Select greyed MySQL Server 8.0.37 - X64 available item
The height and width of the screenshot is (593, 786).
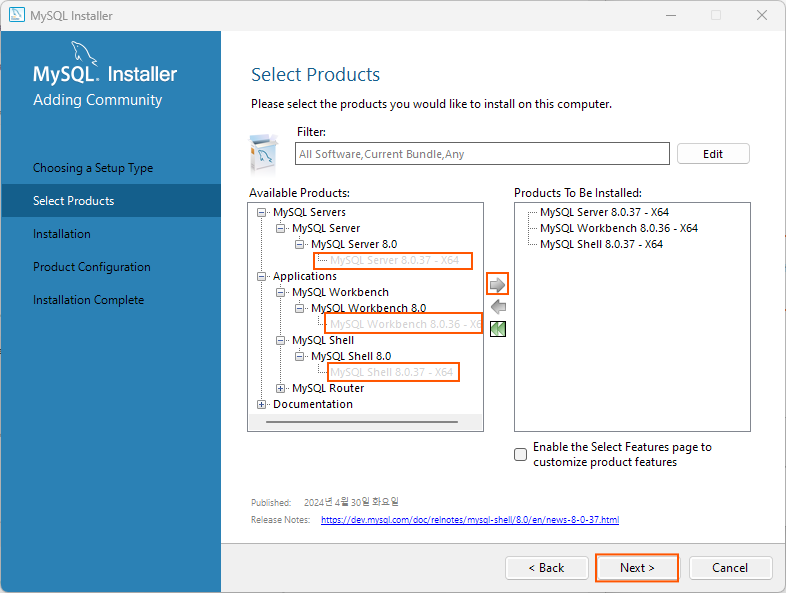394,261
